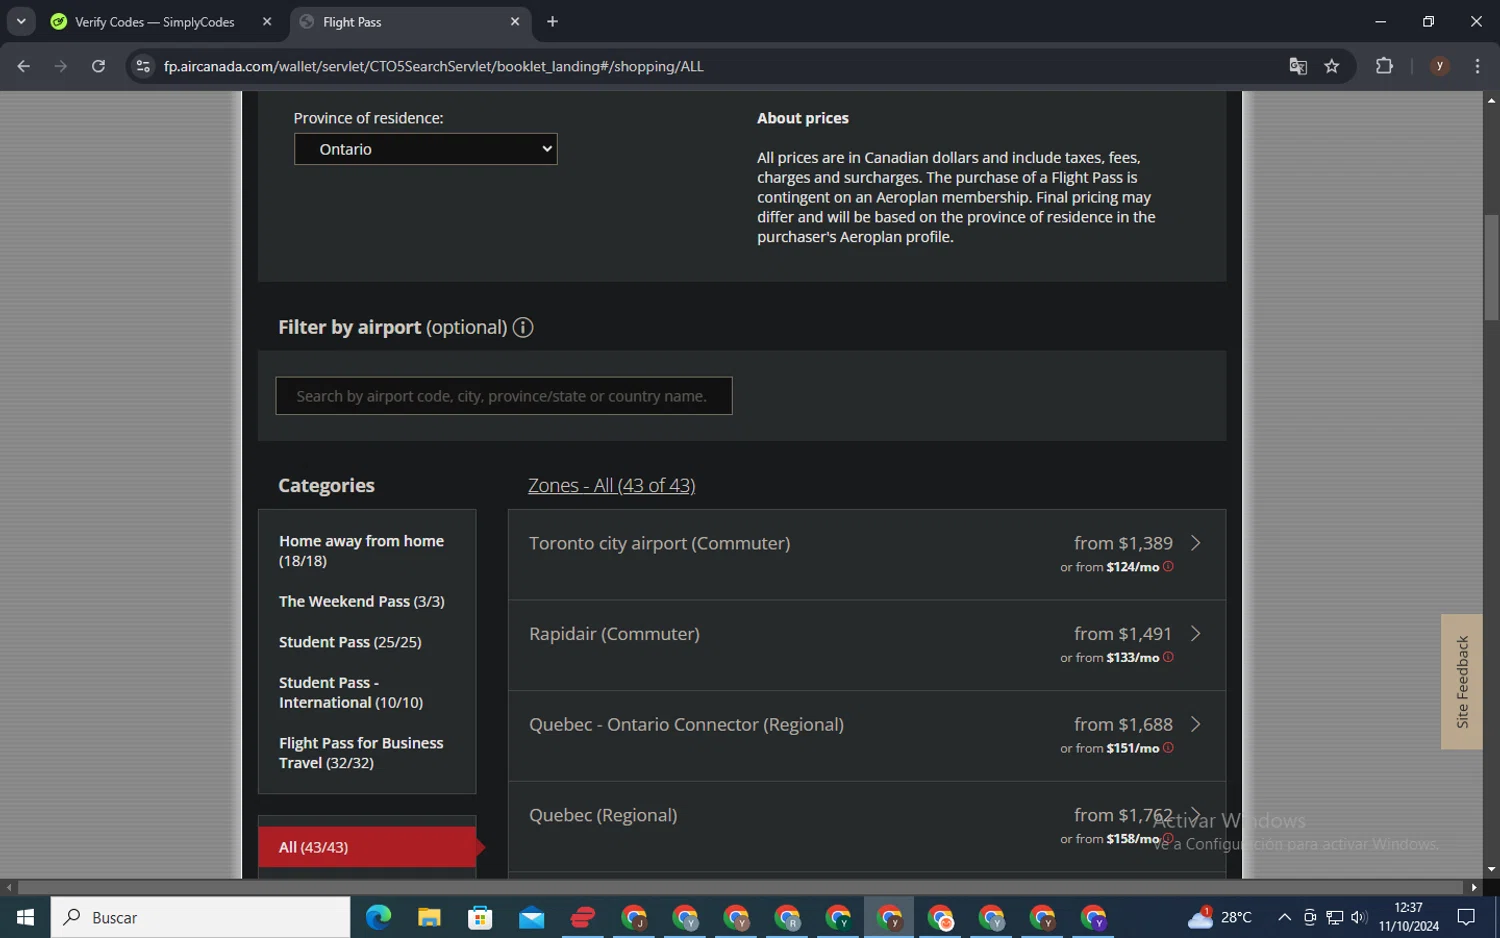Show hidden system tray icons
The height and width of the screenshot is (938, 1500).
[1284, 917]
